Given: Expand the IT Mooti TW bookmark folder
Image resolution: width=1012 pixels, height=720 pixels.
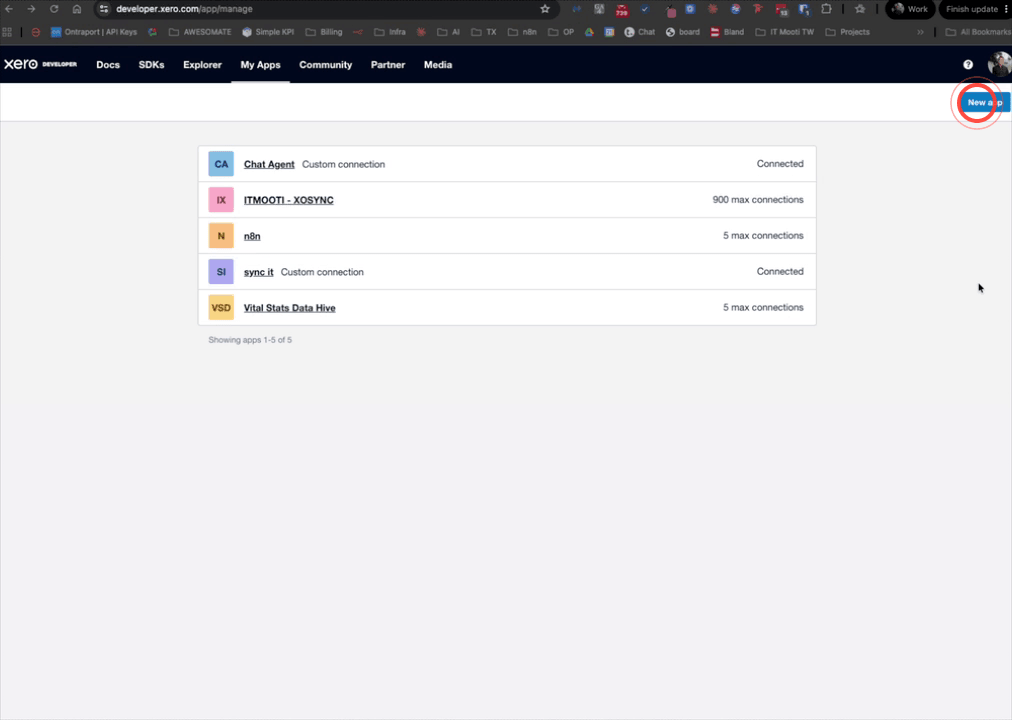Looking at the screenshot, I should pyautogui.click(x=784, y=32).
